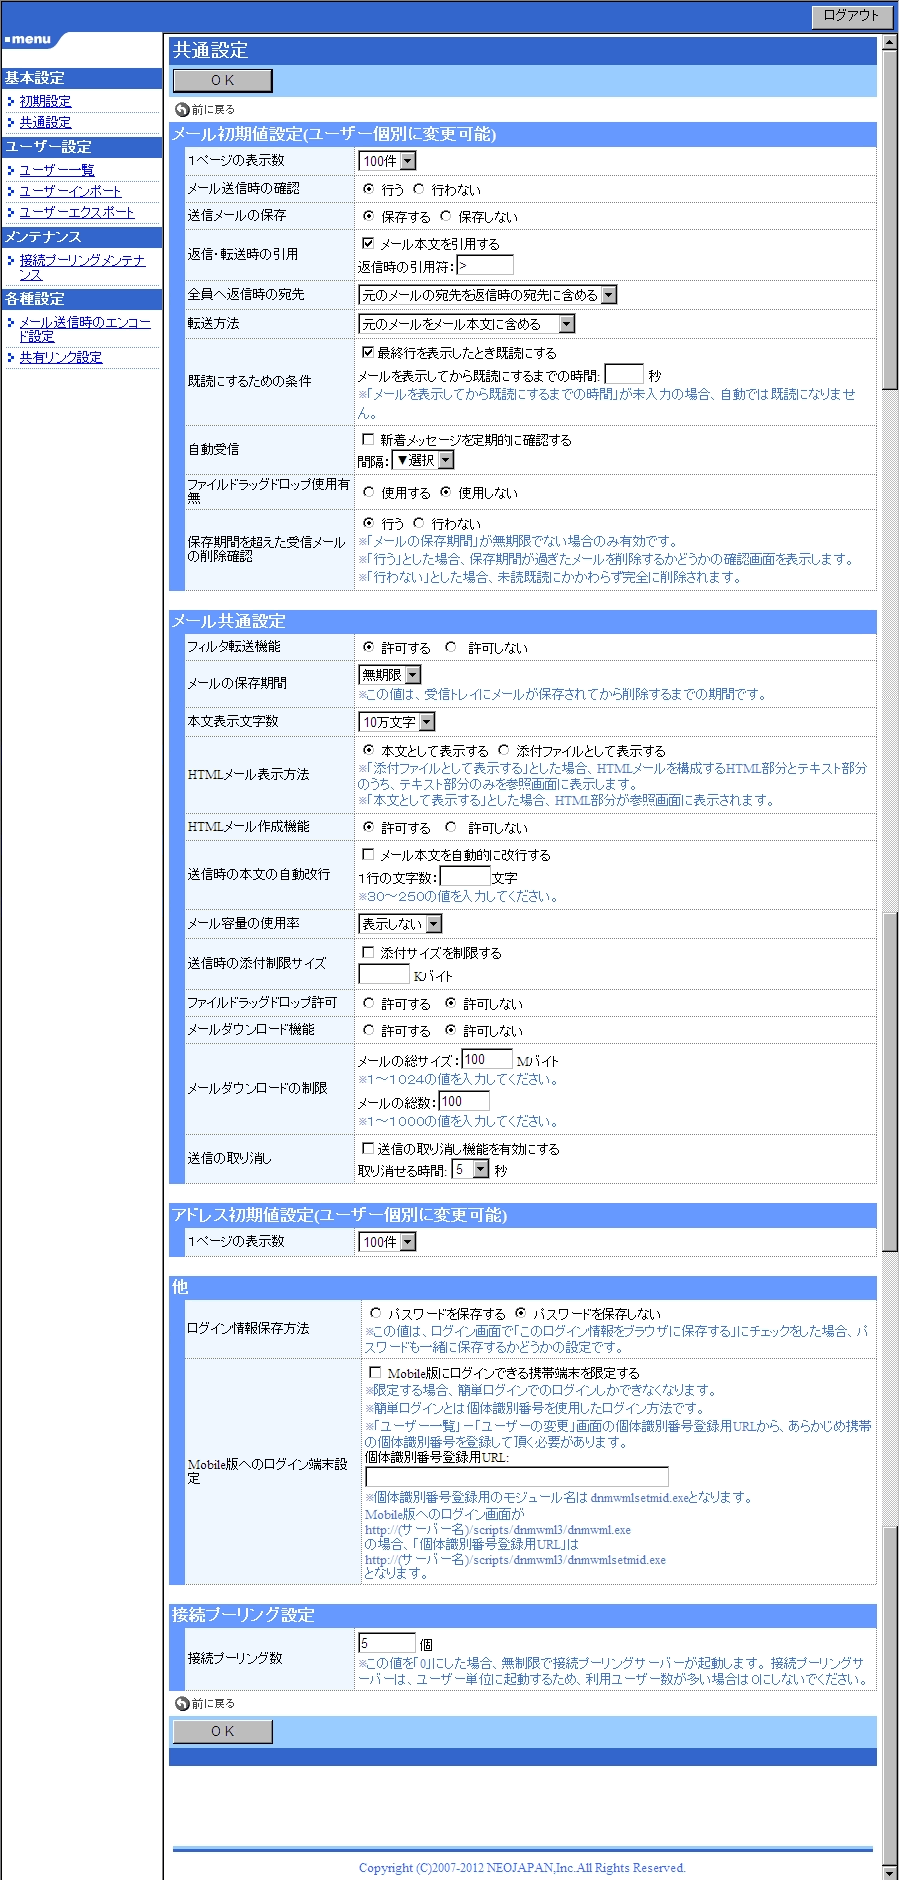Click the 接続プーリング数 input field

[387, 1643]
